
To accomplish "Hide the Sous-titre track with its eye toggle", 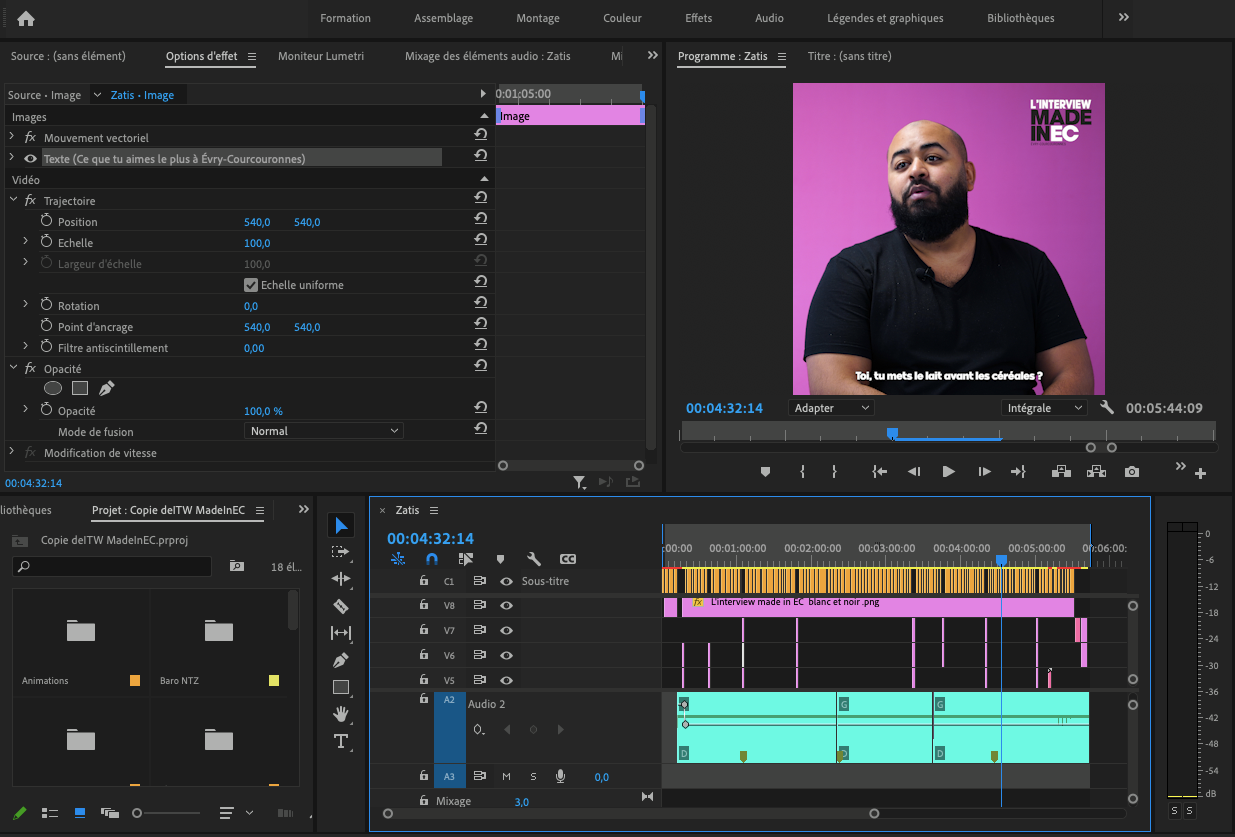I will pos(506,581).
